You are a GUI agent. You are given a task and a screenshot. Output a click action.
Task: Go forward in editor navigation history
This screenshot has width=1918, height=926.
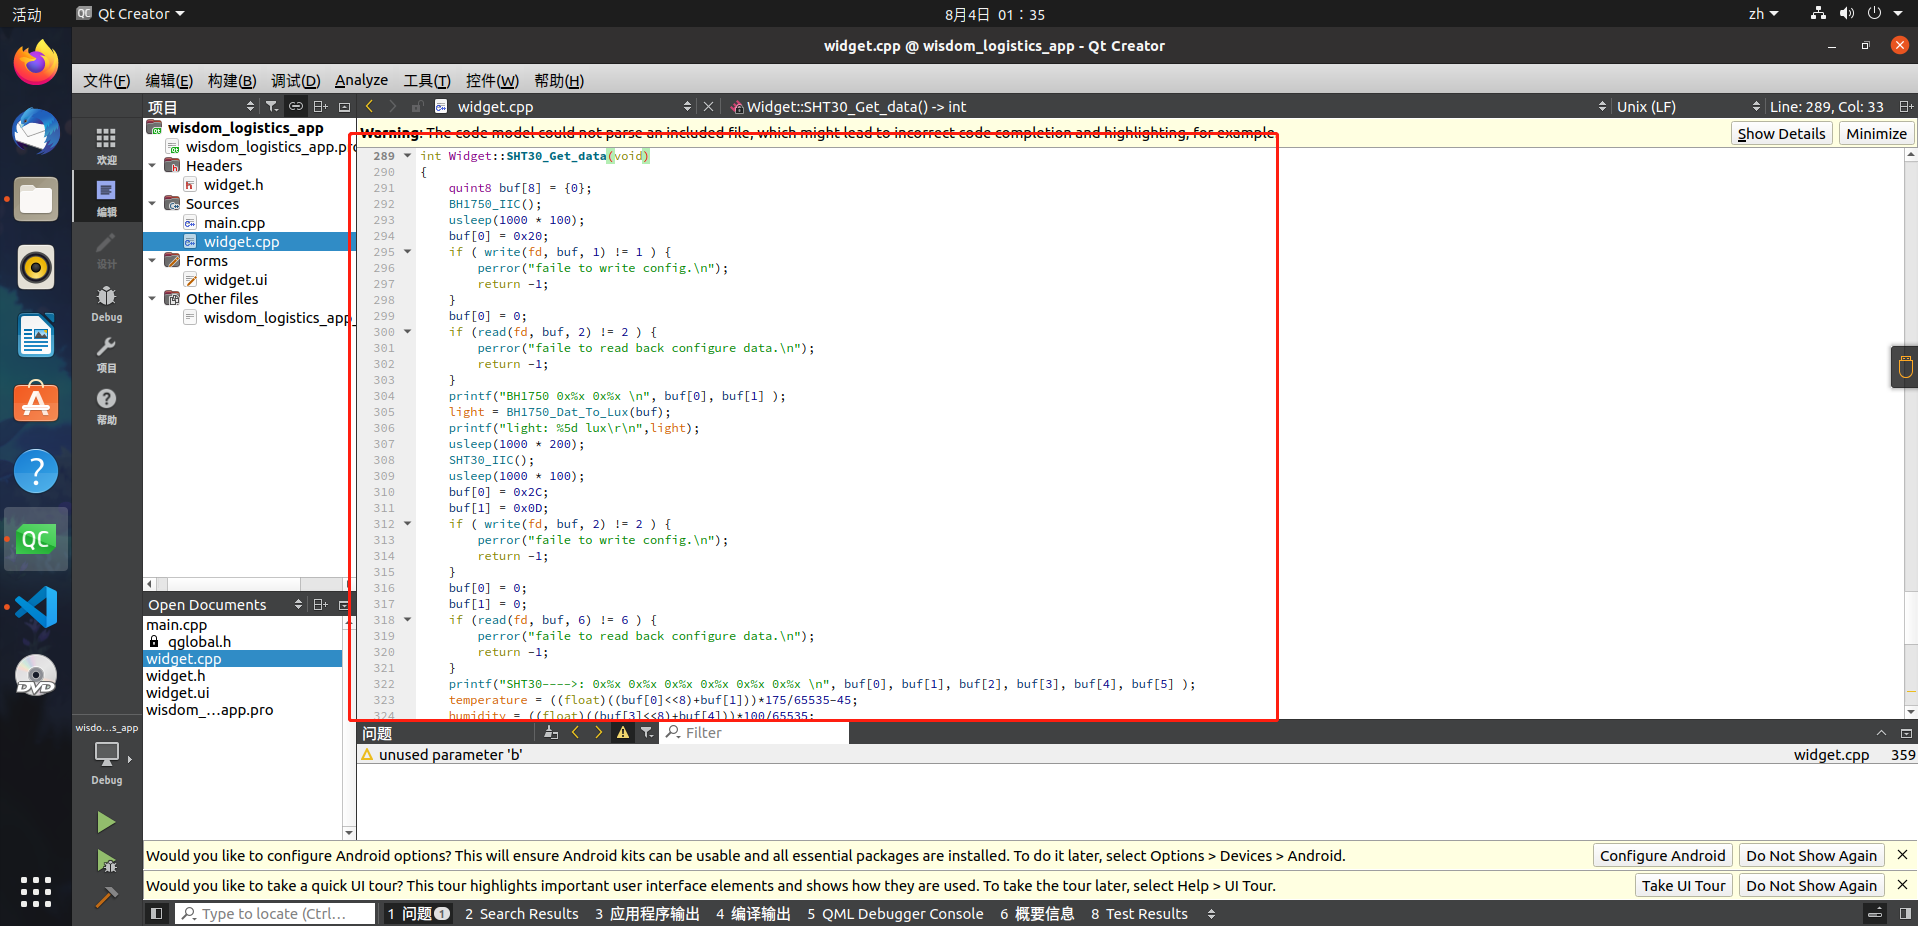(x=393, y=106)
